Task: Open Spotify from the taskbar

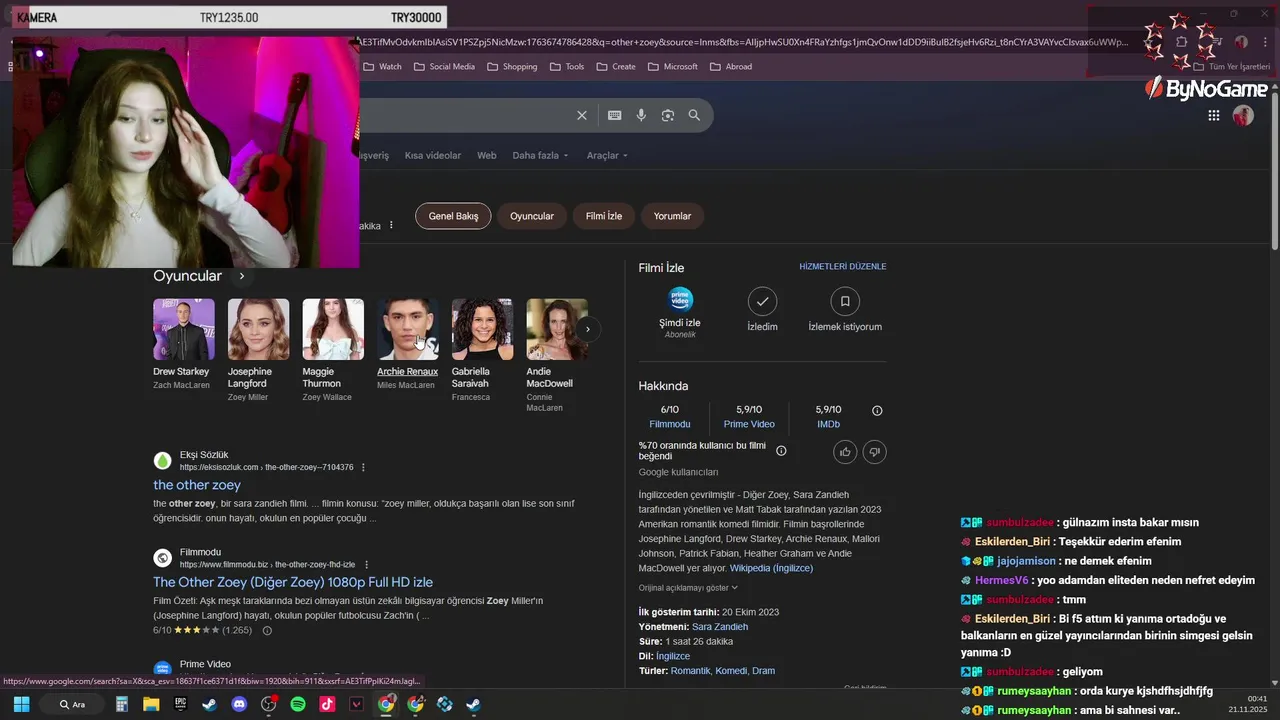Action: click(x=298, y=704)
